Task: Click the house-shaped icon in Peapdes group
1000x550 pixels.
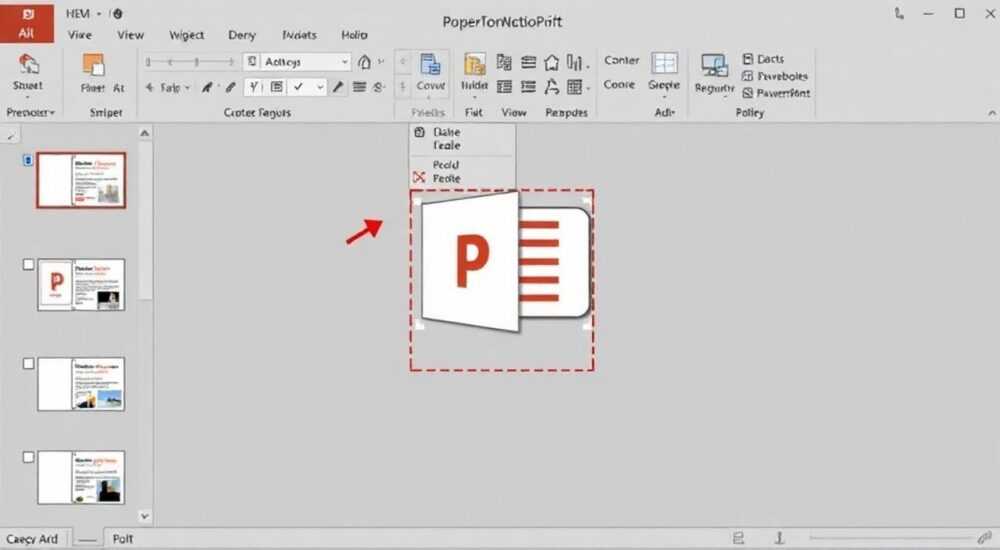Action: coord(552,63)
